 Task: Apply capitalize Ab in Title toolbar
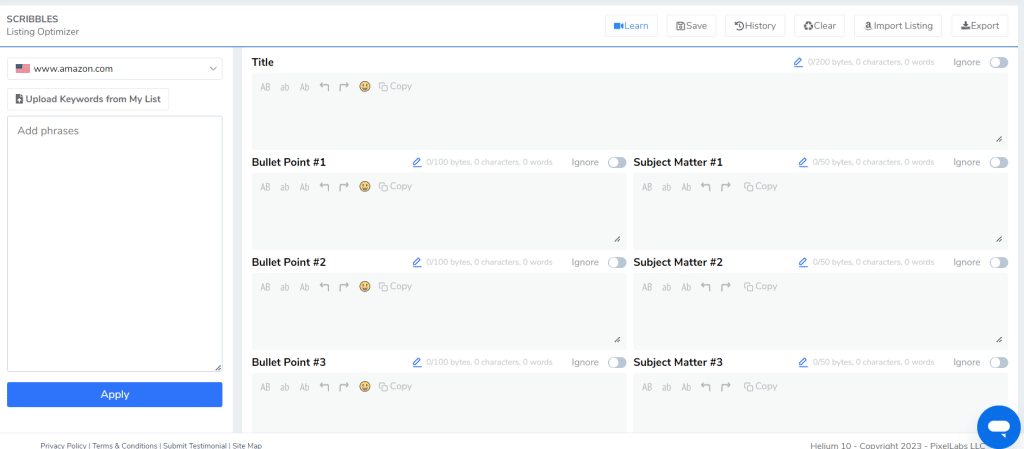click(x=304, y=87)
